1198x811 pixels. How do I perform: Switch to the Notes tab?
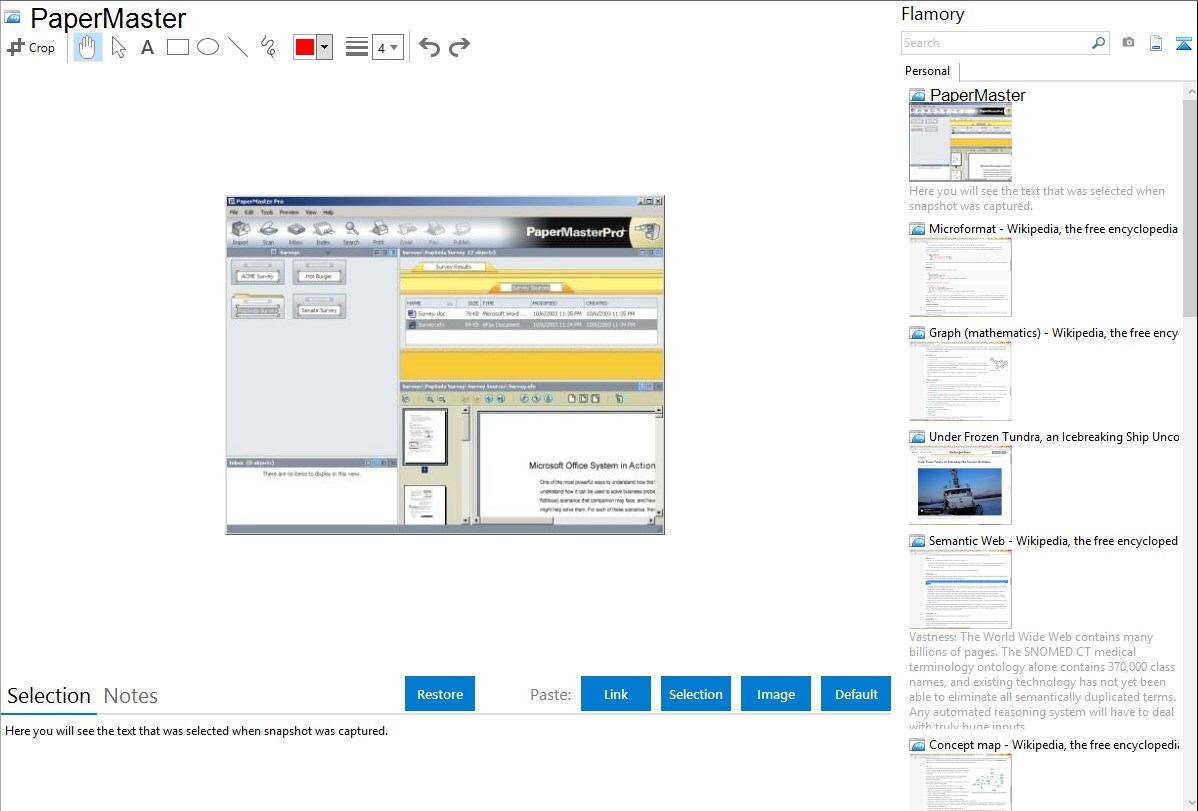coord(131,696)
